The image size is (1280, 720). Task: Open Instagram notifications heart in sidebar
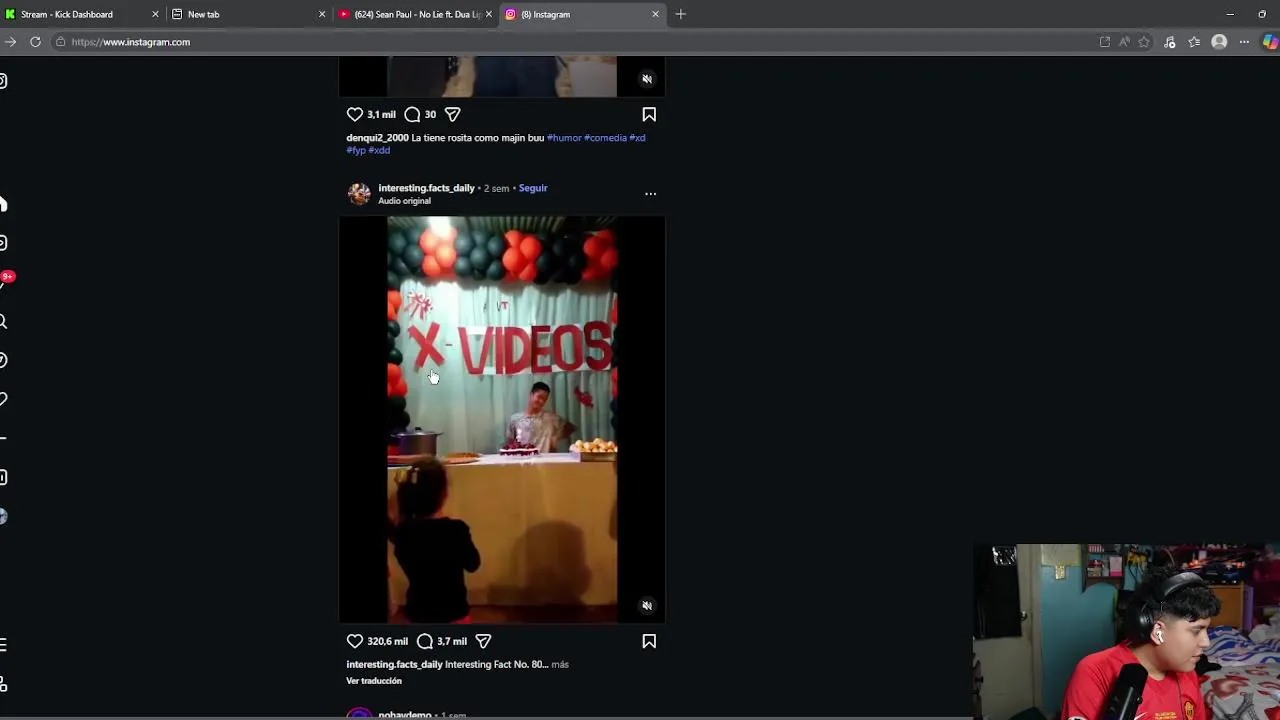3,399
